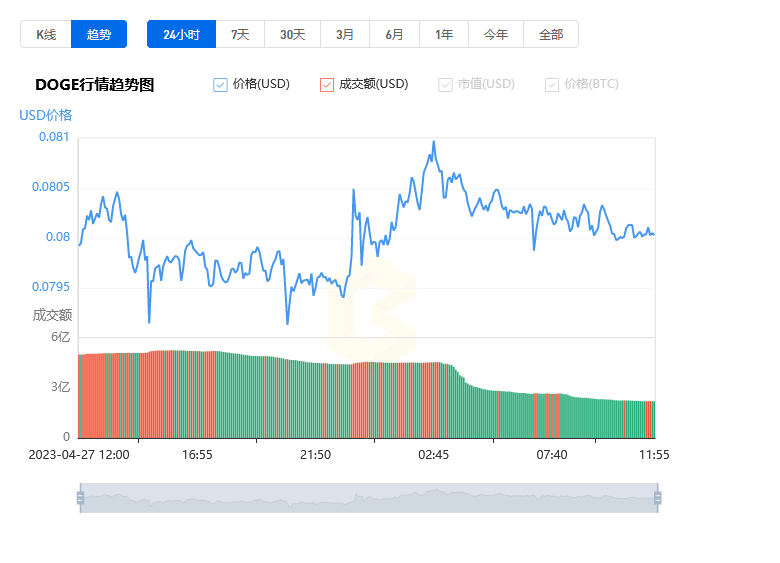Click the right handle of range slider
780x563 pixels.
658,498
